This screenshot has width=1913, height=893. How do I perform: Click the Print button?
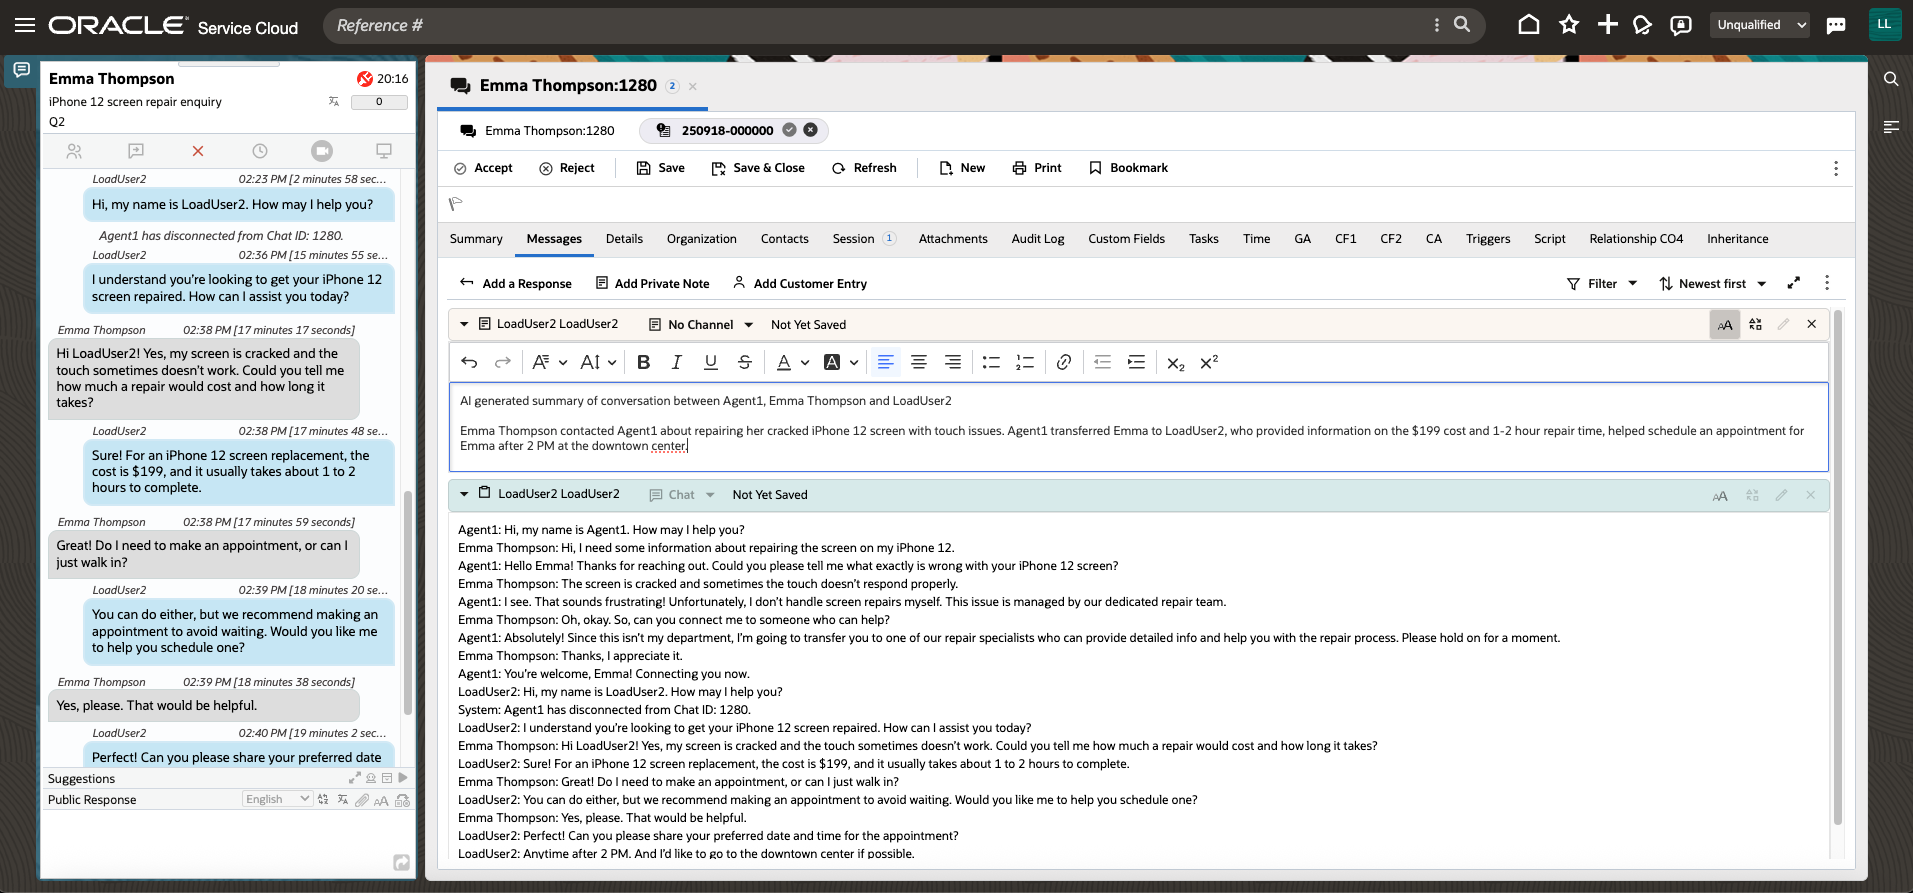pyautogui.click(x=1037, y=168)
